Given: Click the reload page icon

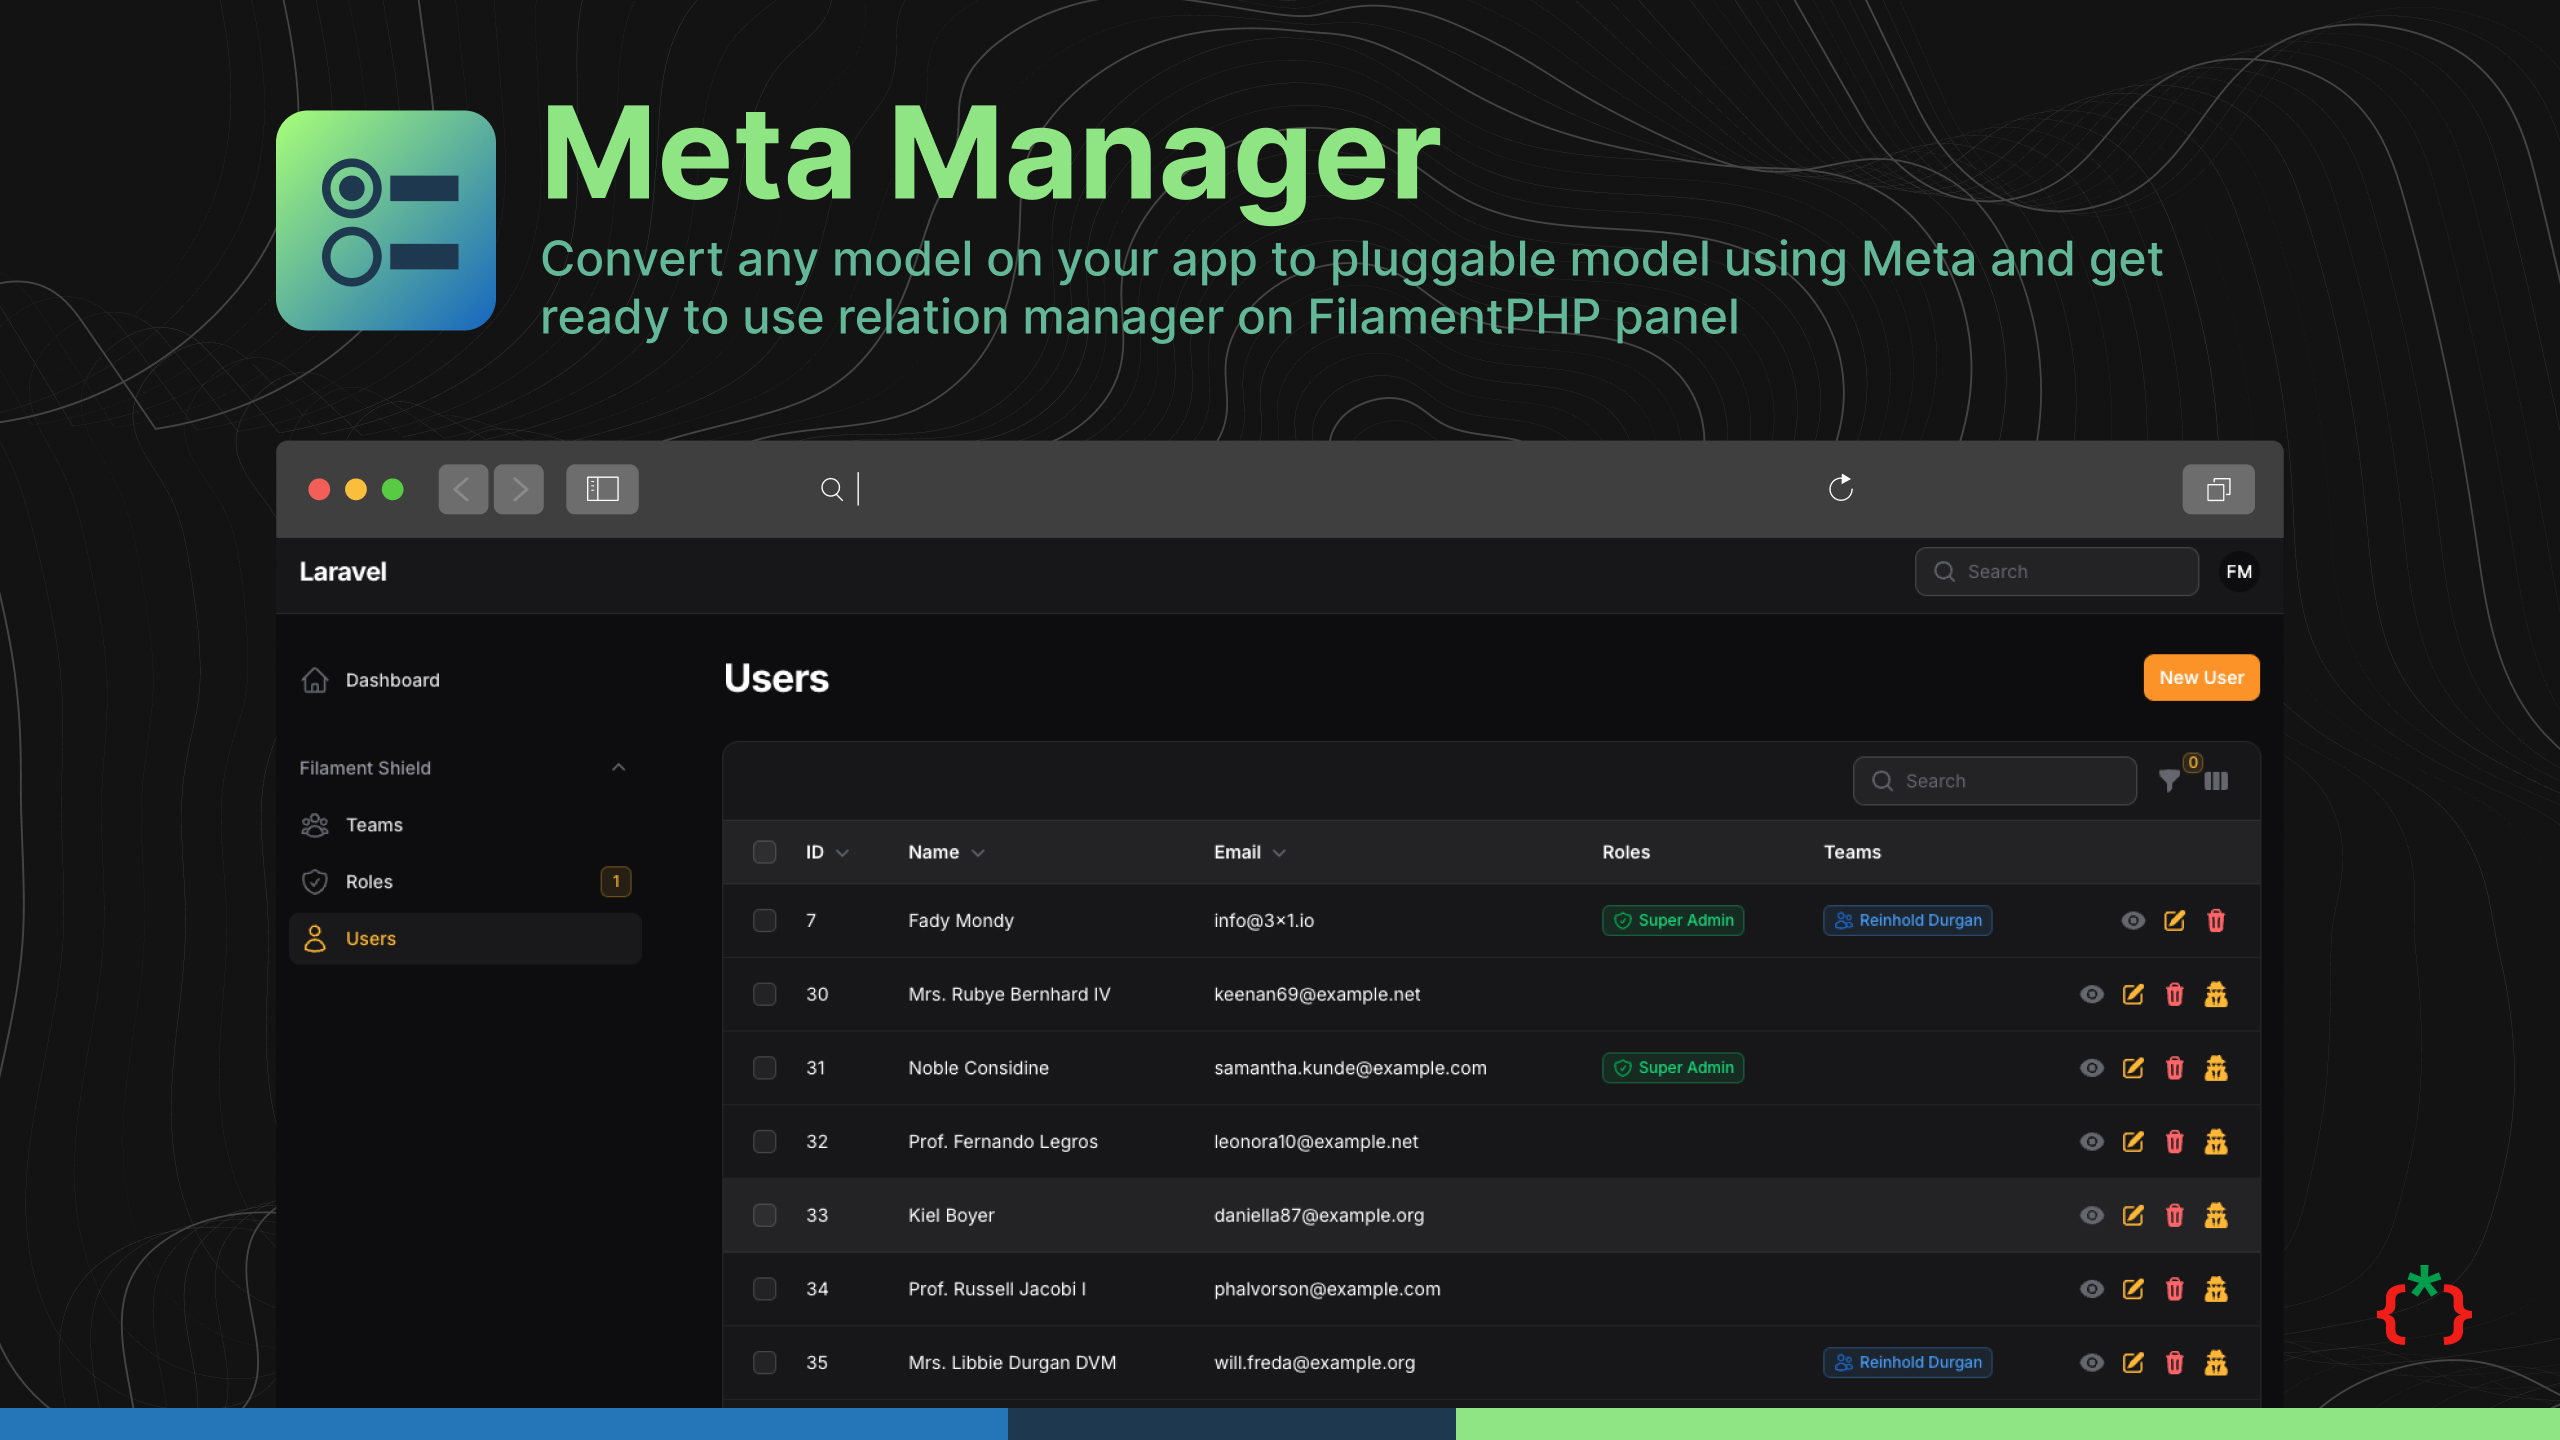Looking at the screenshot, I should [x=1840, y=488].
